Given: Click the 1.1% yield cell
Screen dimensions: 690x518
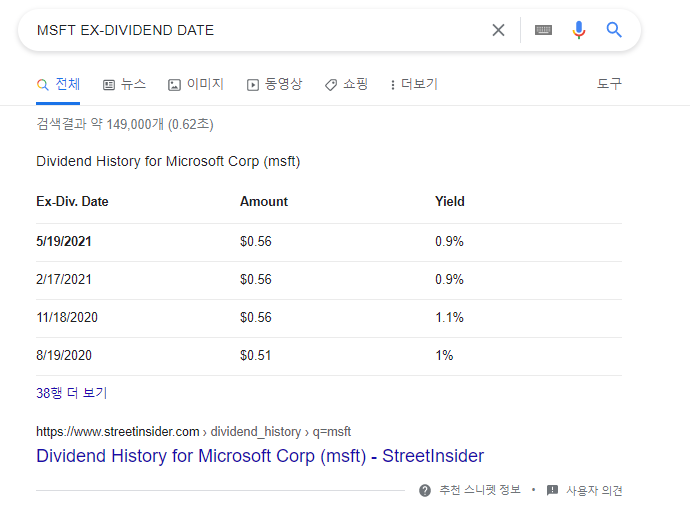Looking at the screenshot, I should pyautogui.click(x=449, y=317).
